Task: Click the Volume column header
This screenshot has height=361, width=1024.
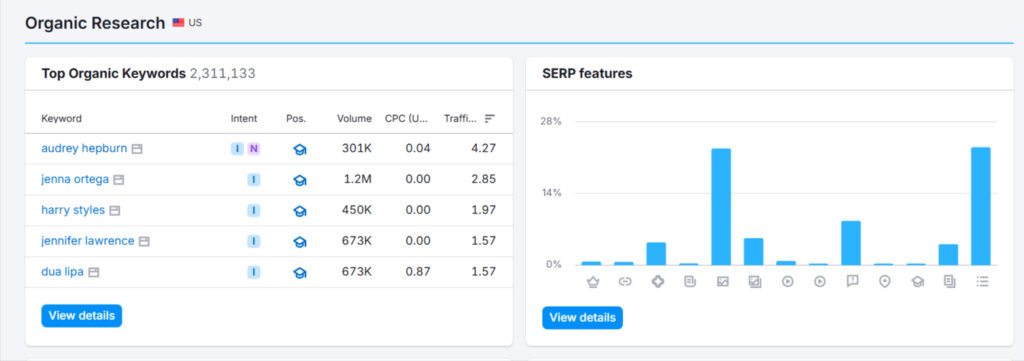Action: point(354,119)
